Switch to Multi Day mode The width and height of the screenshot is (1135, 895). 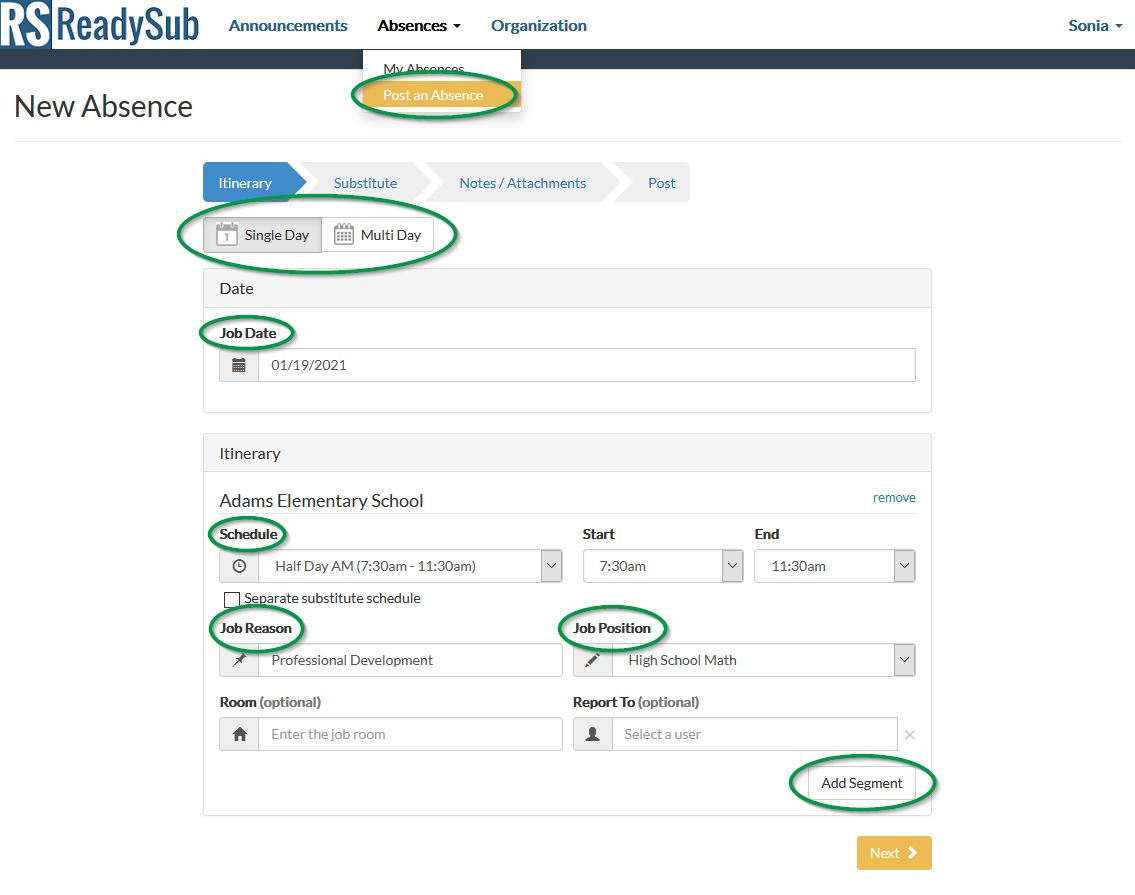coord(379,234)
